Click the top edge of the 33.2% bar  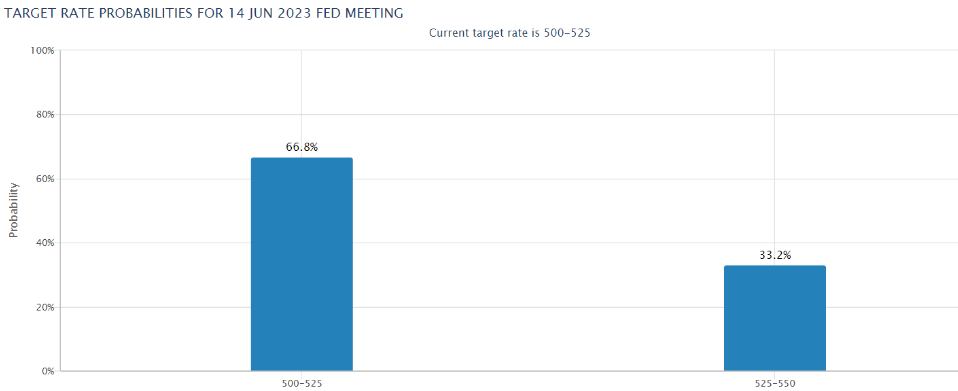click(x=775, y=266)
